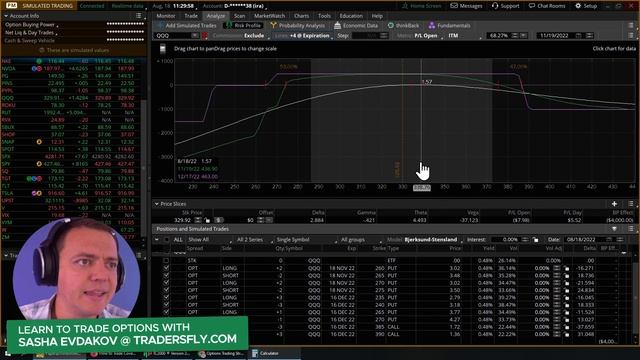Switch to the Scan tab
The height and width of the screenshot is (360, 640).
pos(239,16)
